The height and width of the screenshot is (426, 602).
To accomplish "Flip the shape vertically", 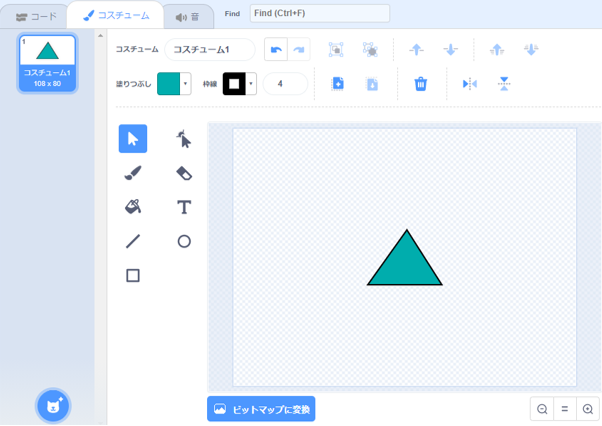I will pyautogui.click(x=504, y=84).
